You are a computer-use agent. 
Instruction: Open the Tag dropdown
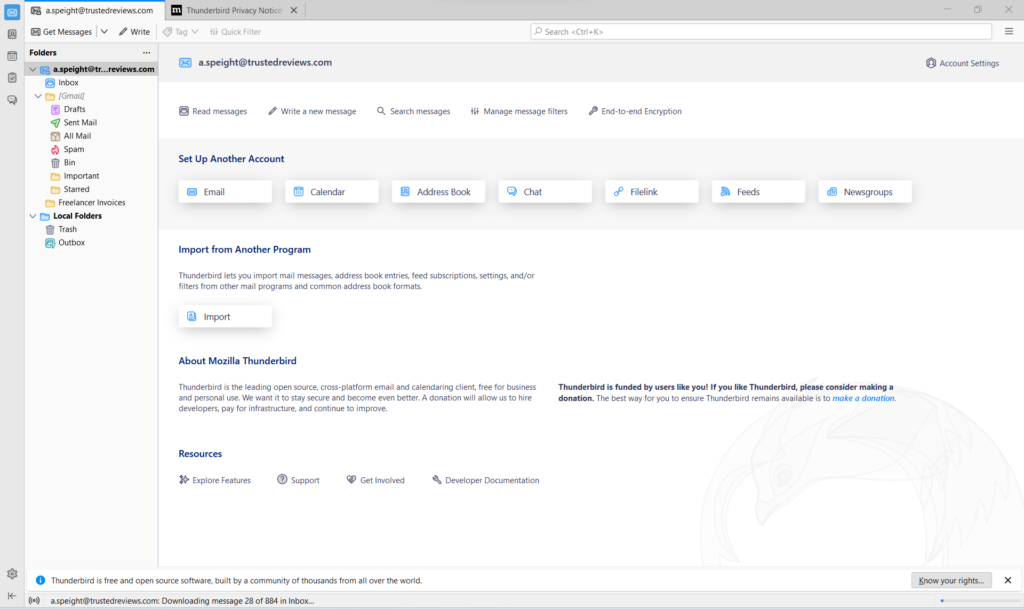click(181, 31)
